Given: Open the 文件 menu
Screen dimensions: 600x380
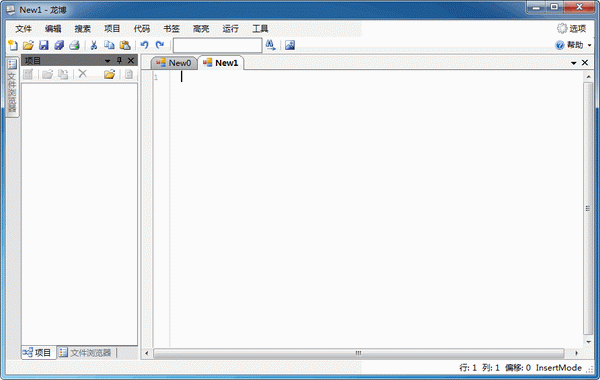Looking at the screenshot, I should click(23, 29).
